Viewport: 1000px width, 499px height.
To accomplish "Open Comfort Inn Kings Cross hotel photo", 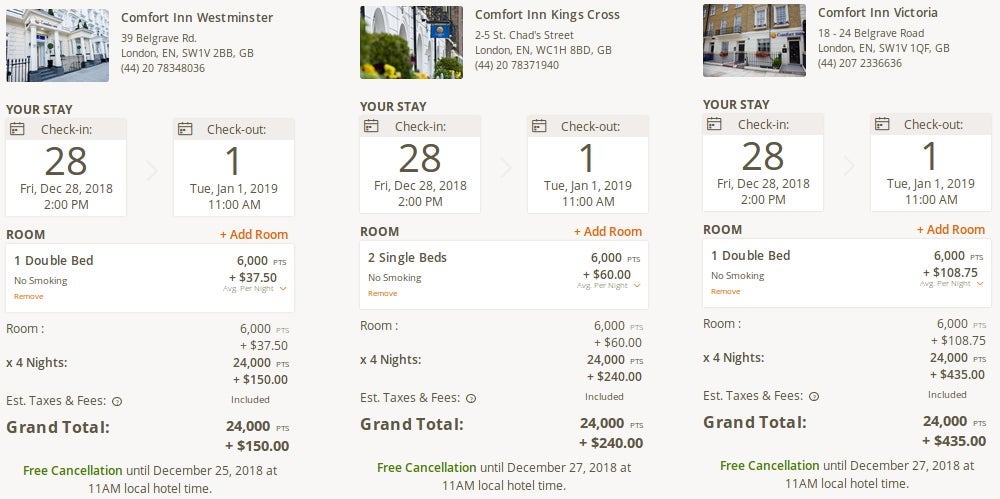I will [411, 42].
